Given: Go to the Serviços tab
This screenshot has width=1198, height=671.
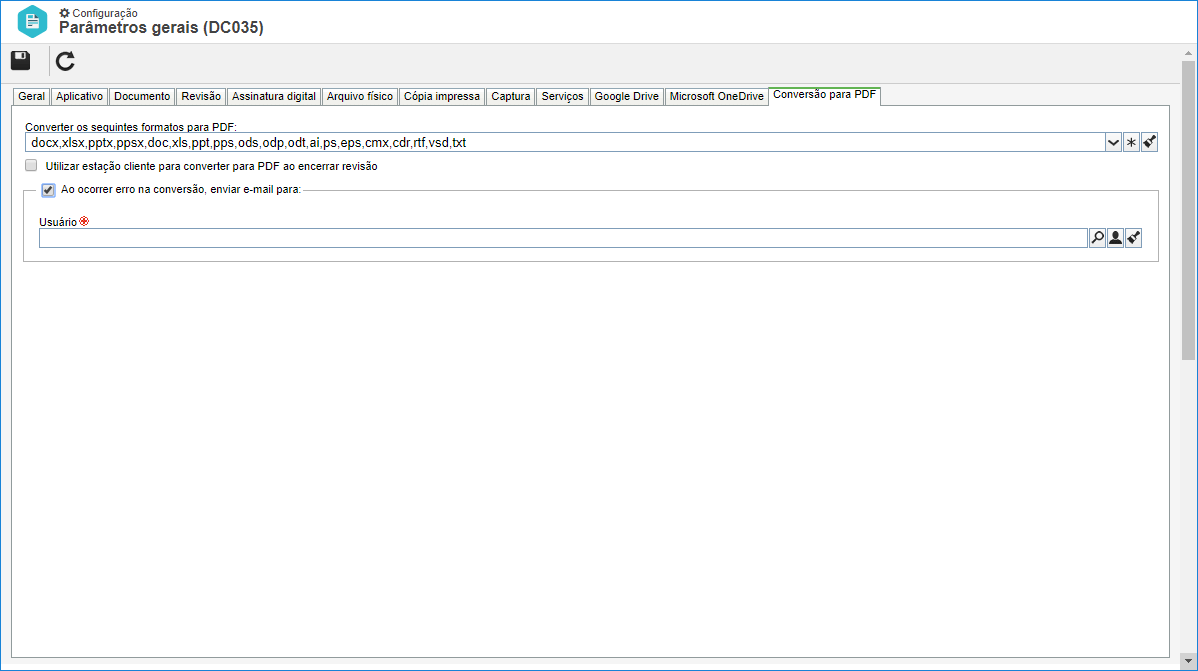Looking at the screenshot, I should pos(562,96).
